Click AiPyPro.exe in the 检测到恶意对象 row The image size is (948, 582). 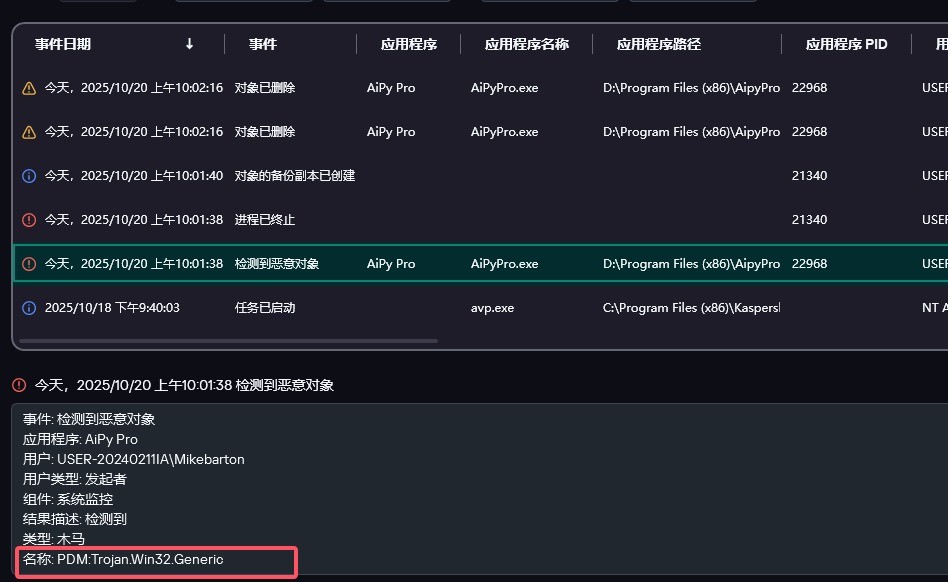(x=504, y=264)
